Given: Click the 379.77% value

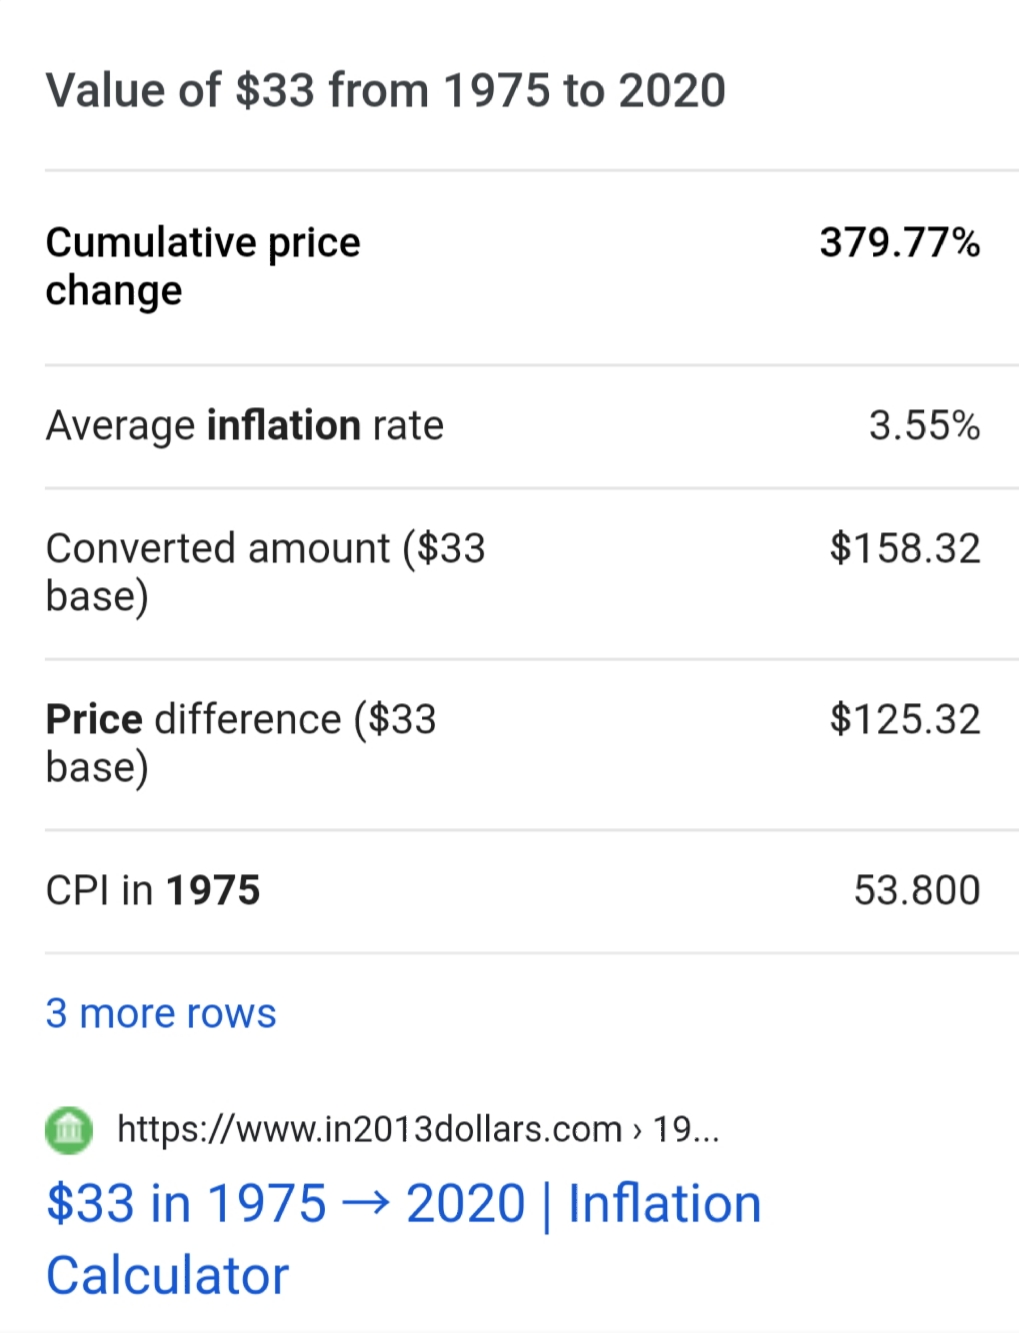Looking at the screenshot, I should 900,243.
